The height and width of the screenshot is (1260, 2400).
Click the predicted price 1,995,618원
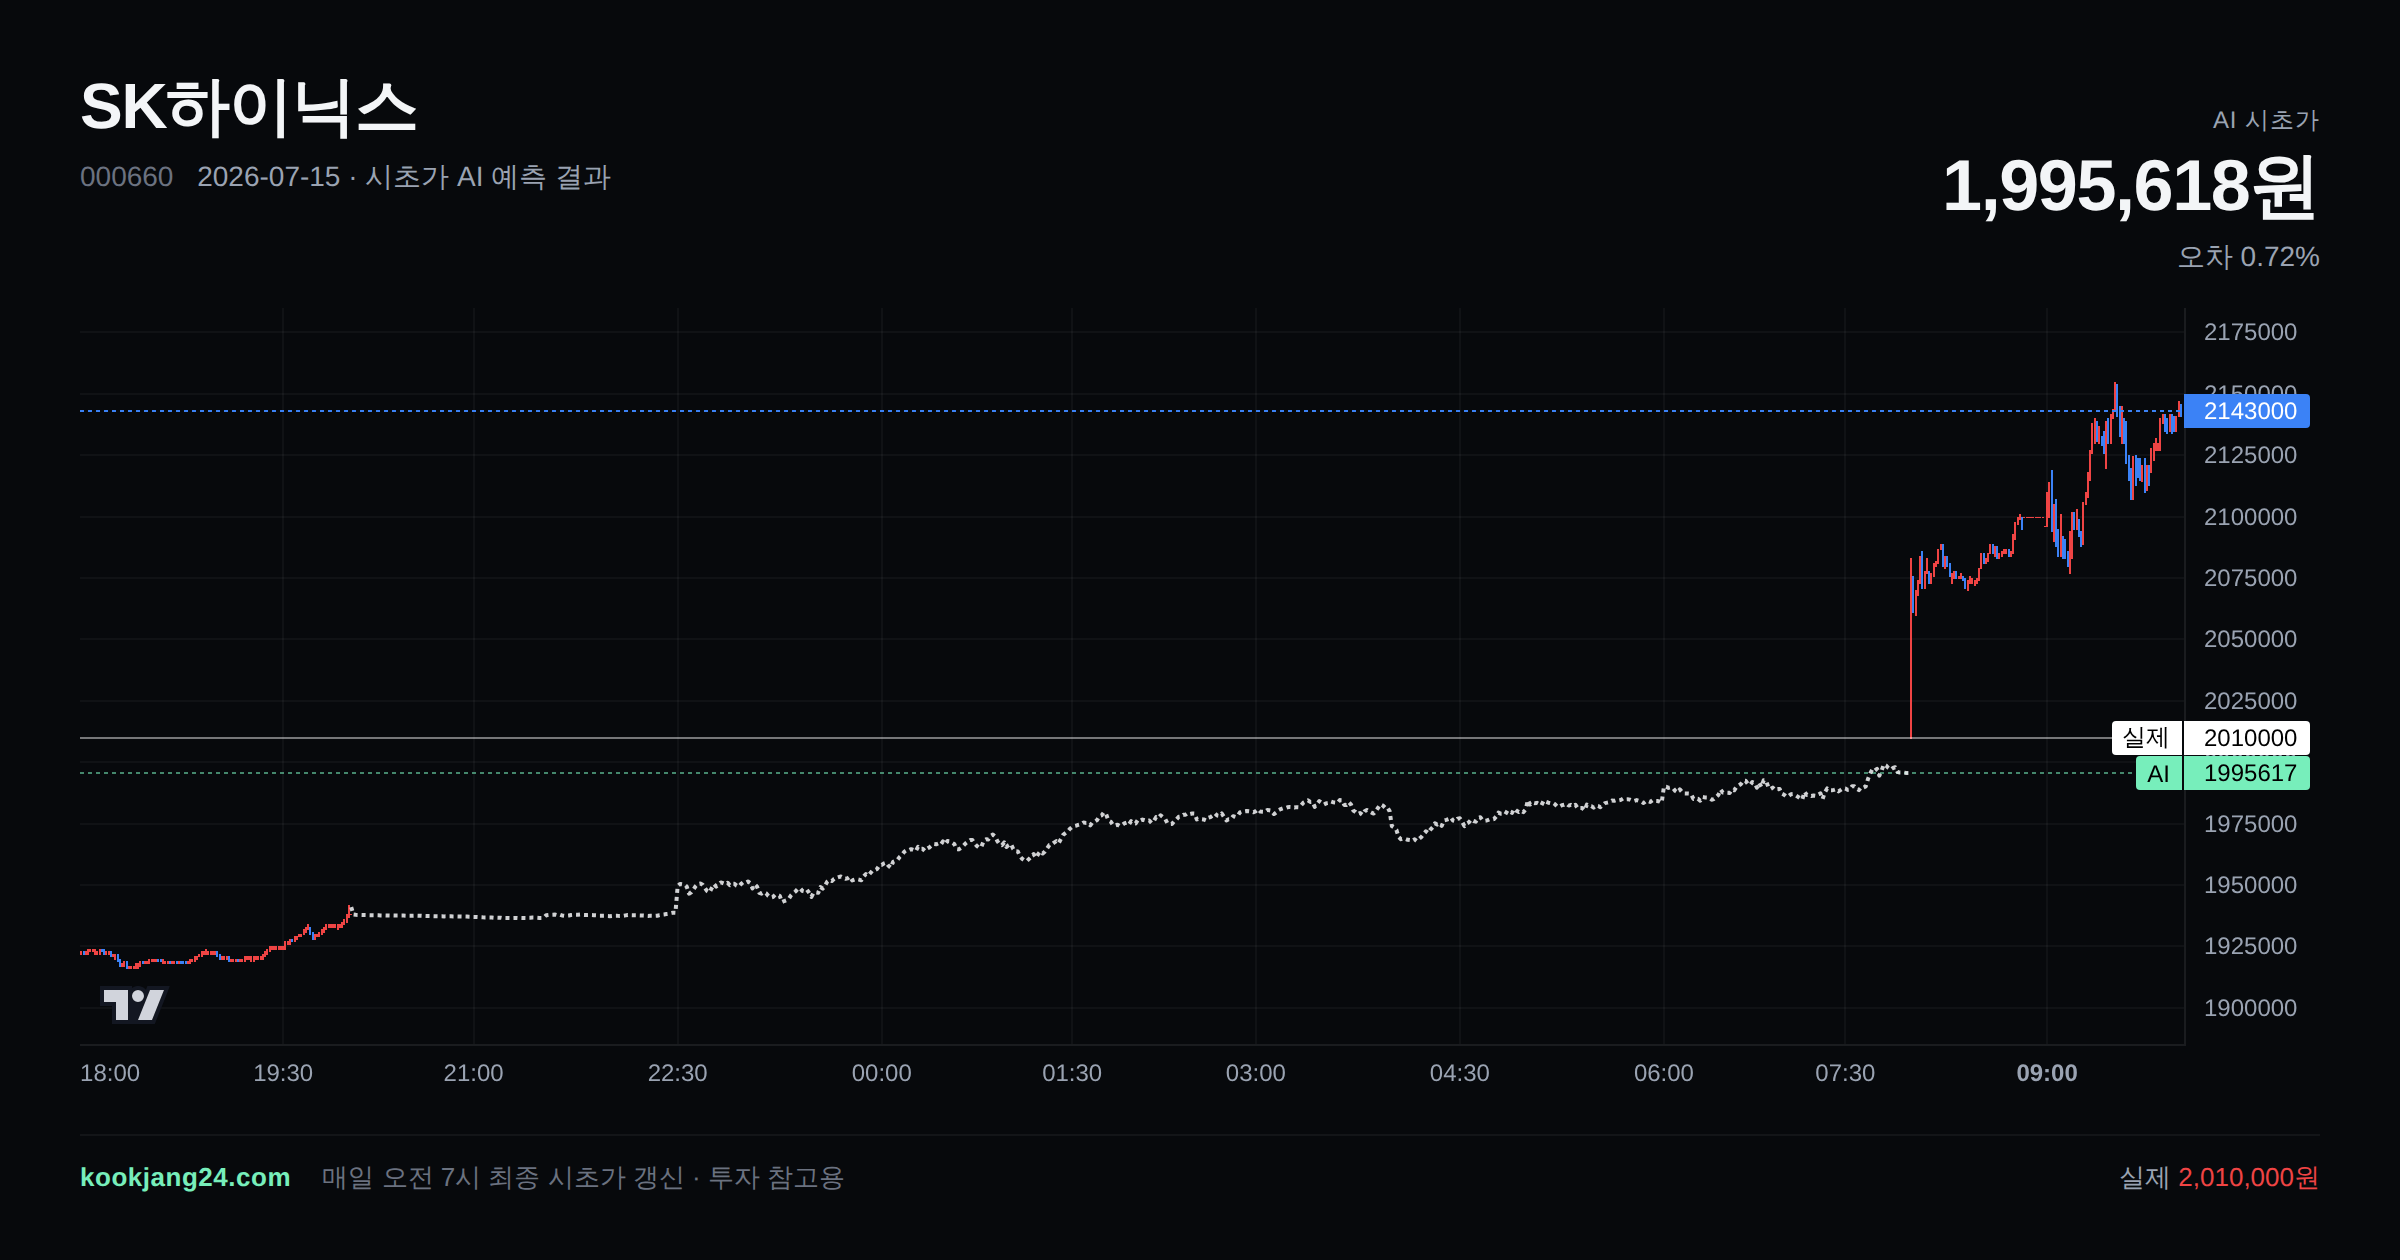(x=2129, y=186)
